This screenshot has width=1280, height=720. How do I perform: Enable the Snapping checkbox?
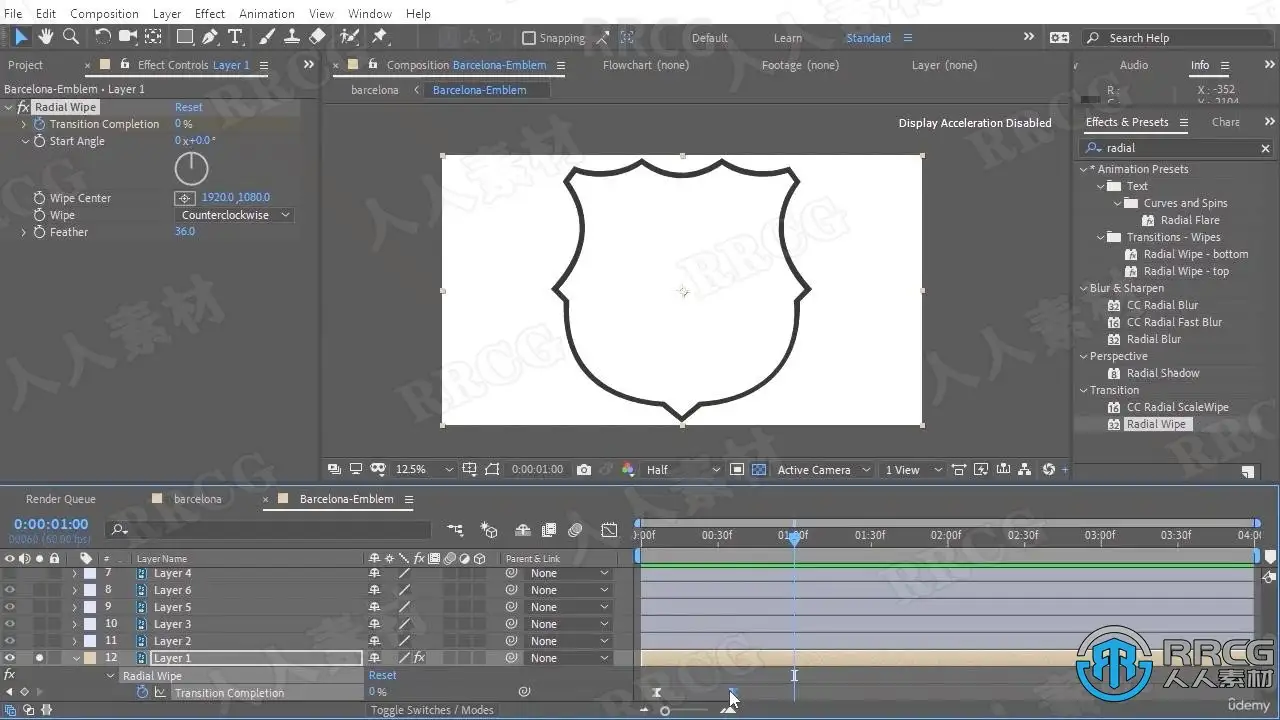click(x=529, y=38)
